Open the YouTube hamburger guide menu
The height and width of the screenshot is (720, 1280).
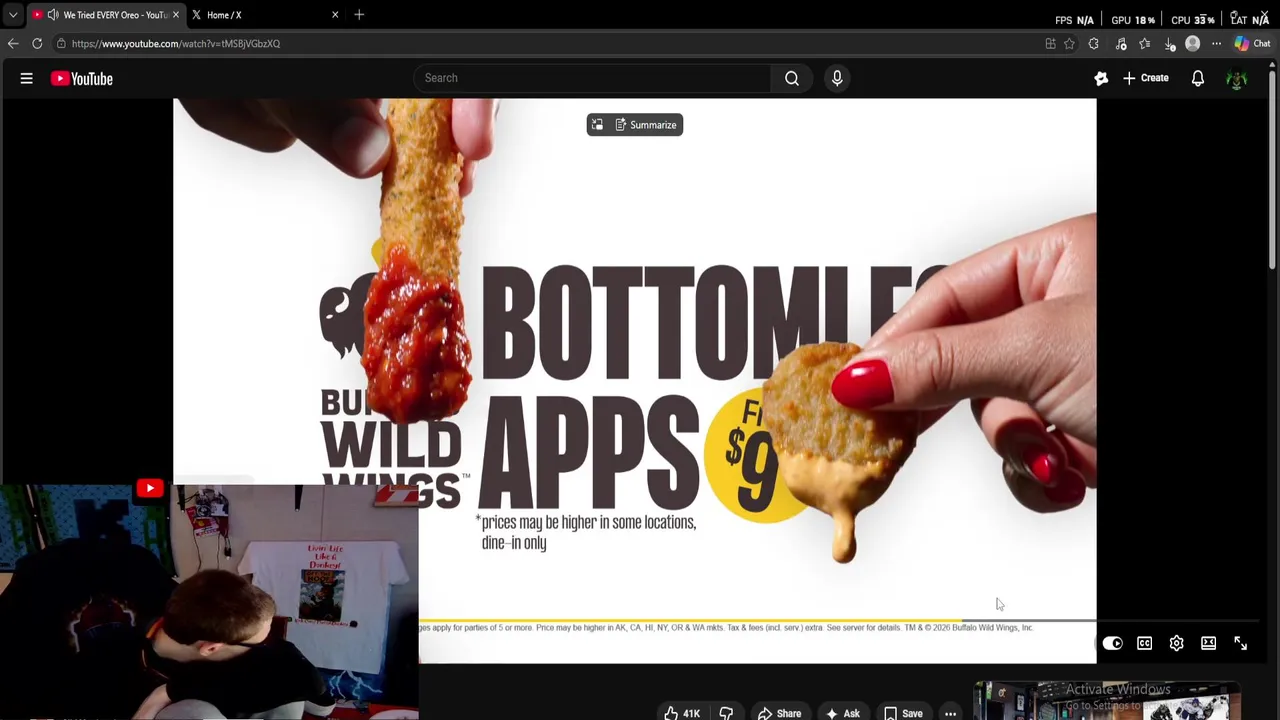click(x=27, y=78)
